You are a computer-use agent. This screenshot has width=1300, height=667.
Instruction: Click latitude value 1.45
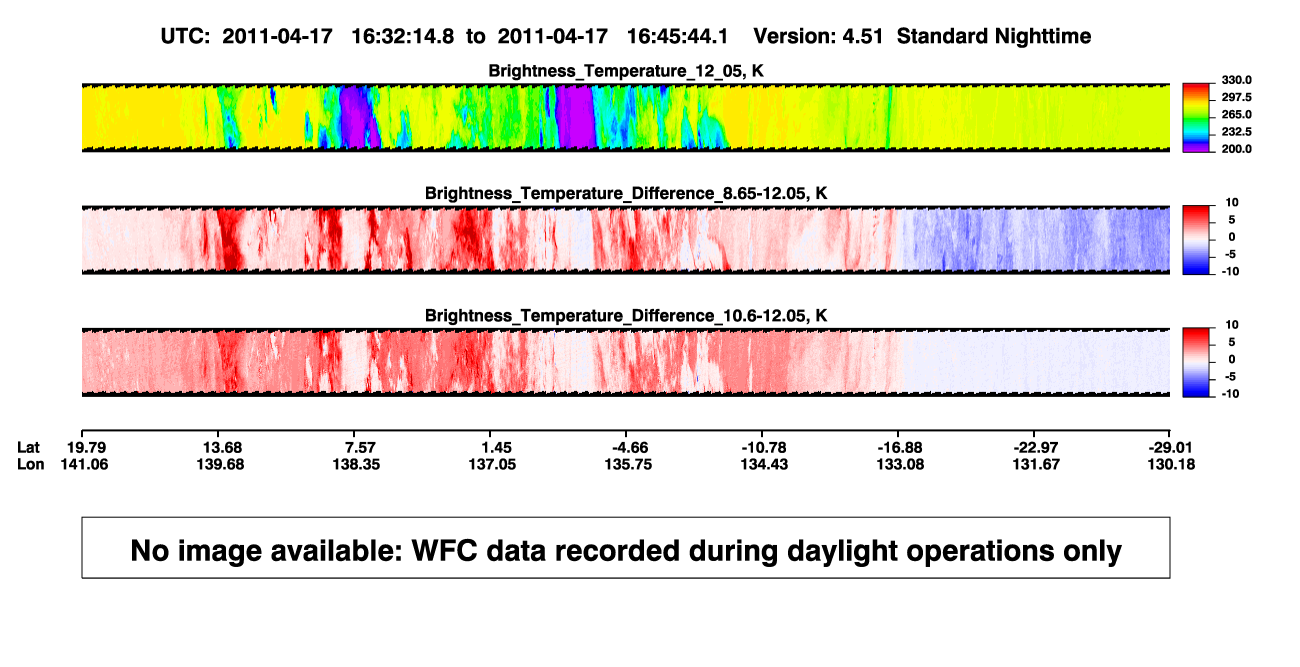tap(496, 446)
